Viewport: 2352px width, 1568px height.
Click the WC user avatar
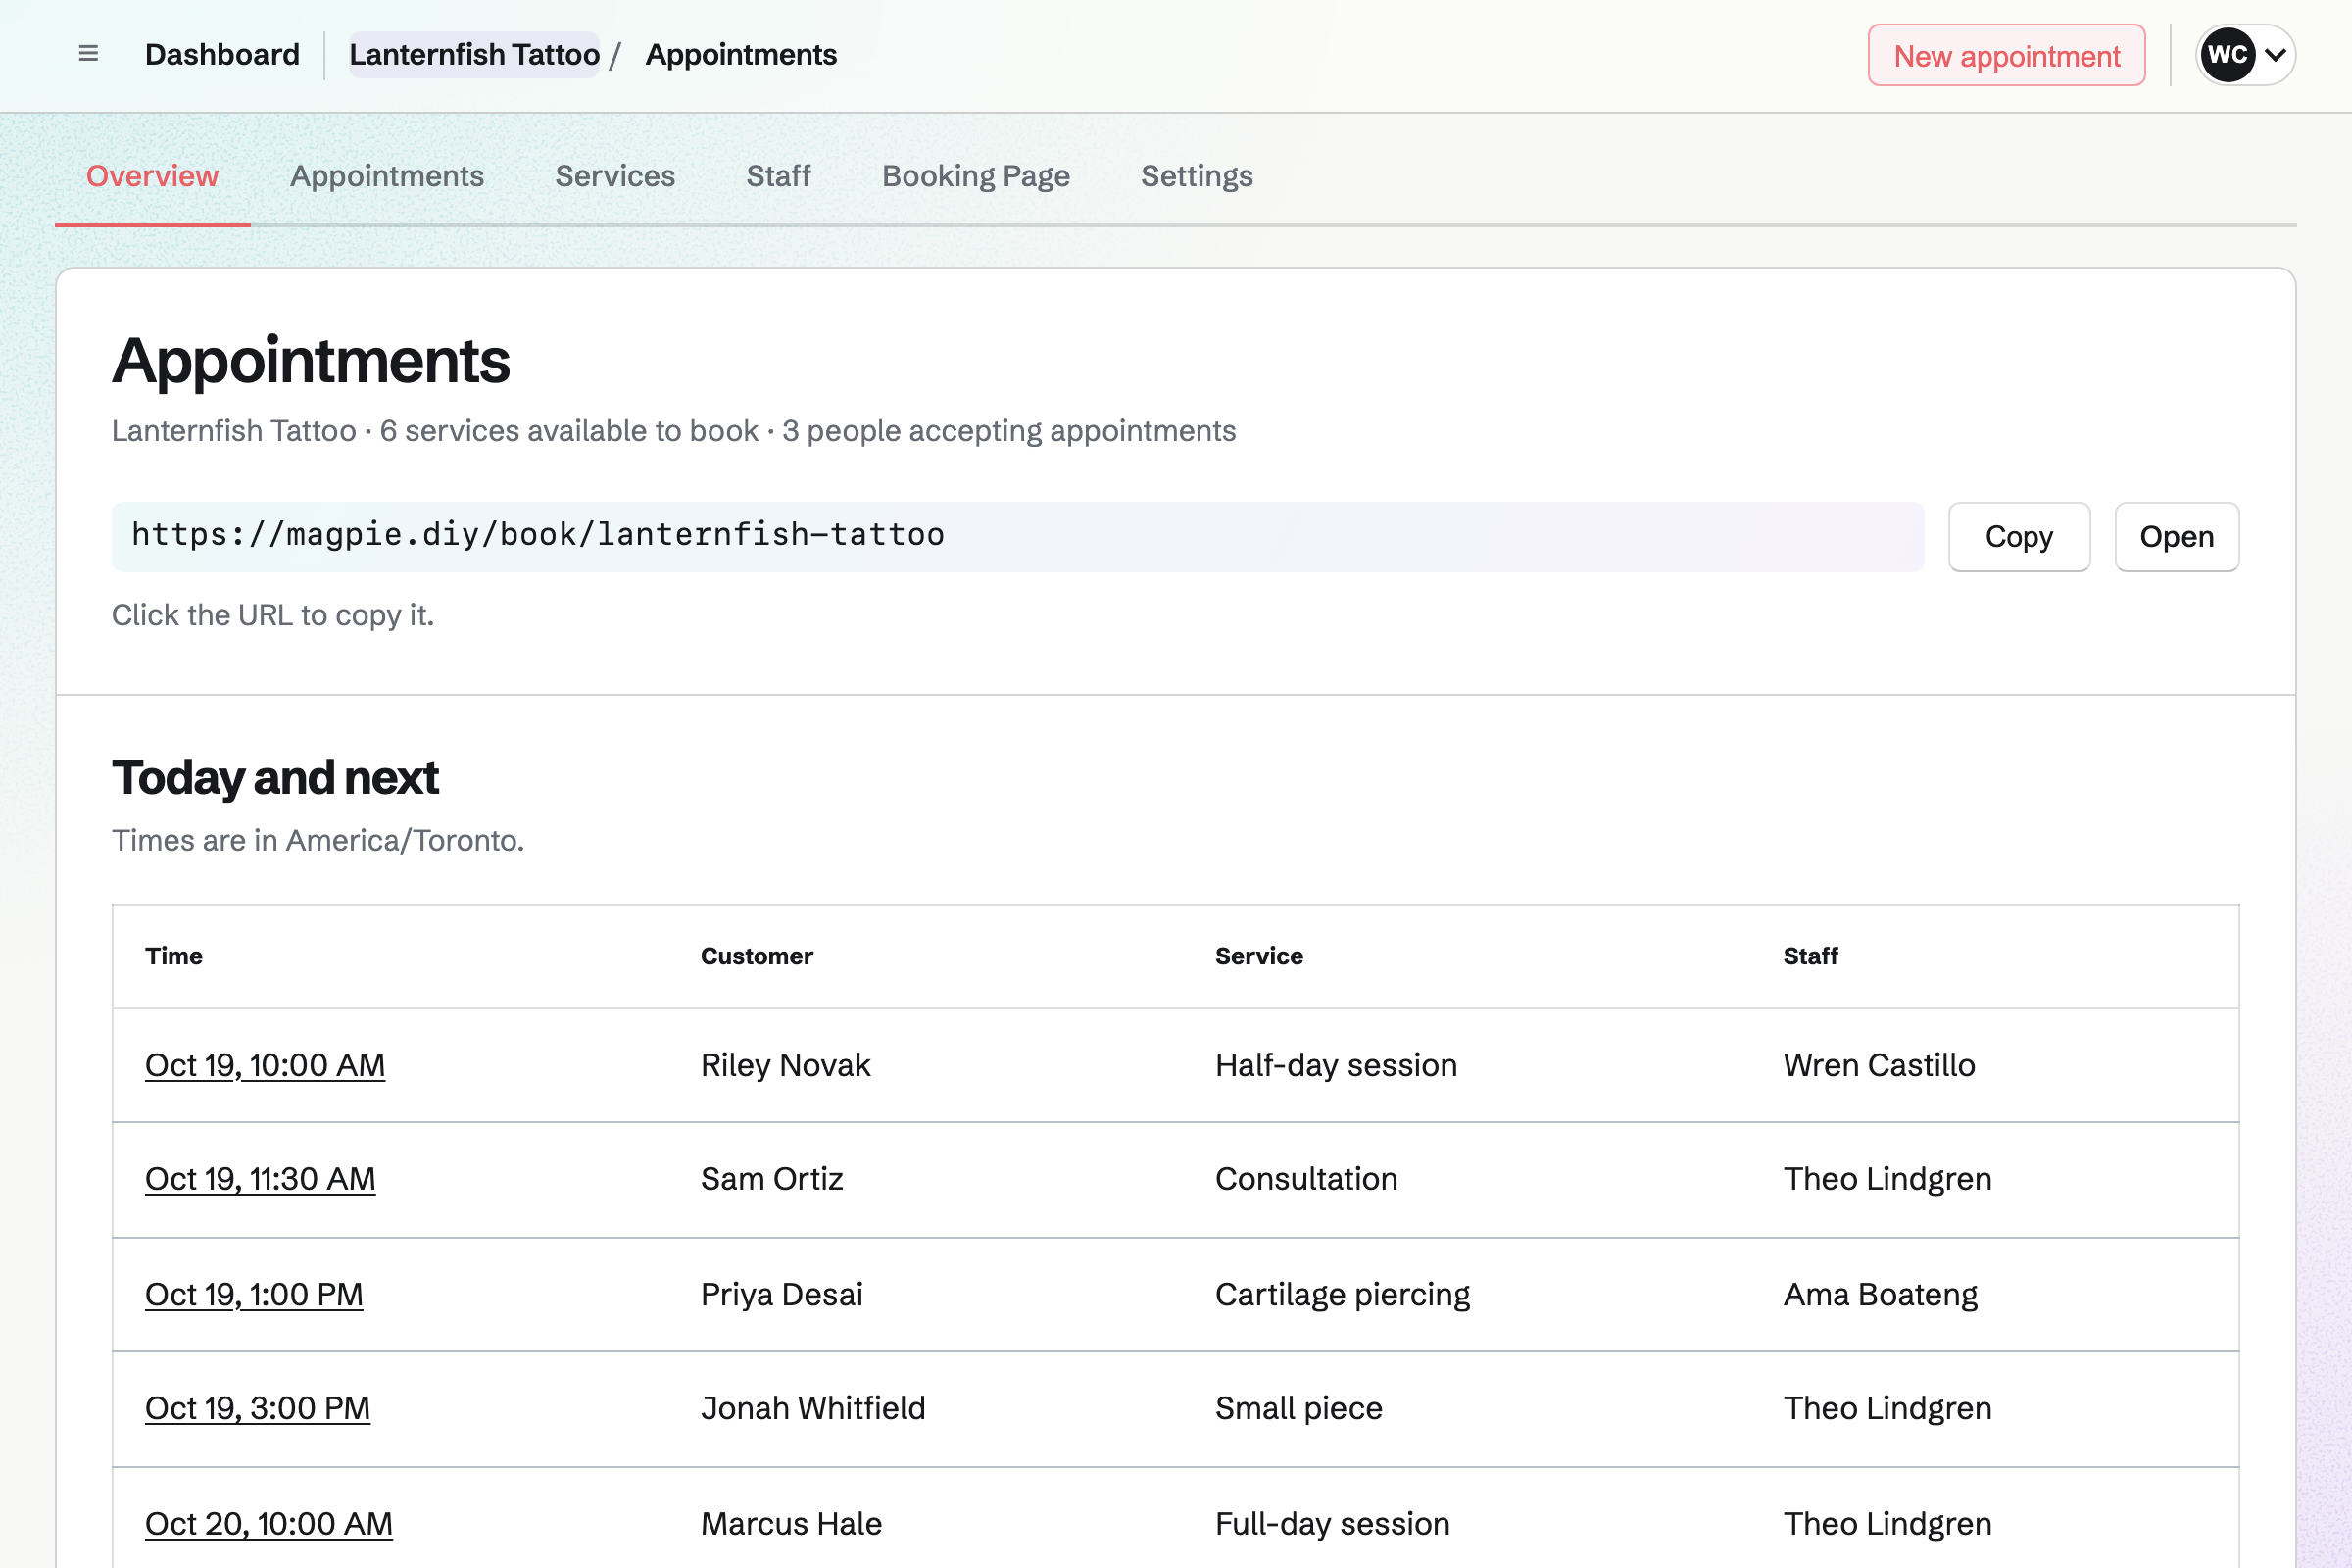(x=2227, y=55)
